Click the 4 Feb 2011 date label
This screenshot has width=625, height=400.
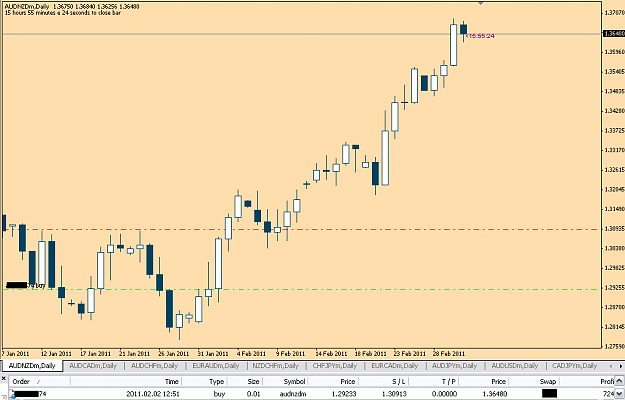(251, 353)
